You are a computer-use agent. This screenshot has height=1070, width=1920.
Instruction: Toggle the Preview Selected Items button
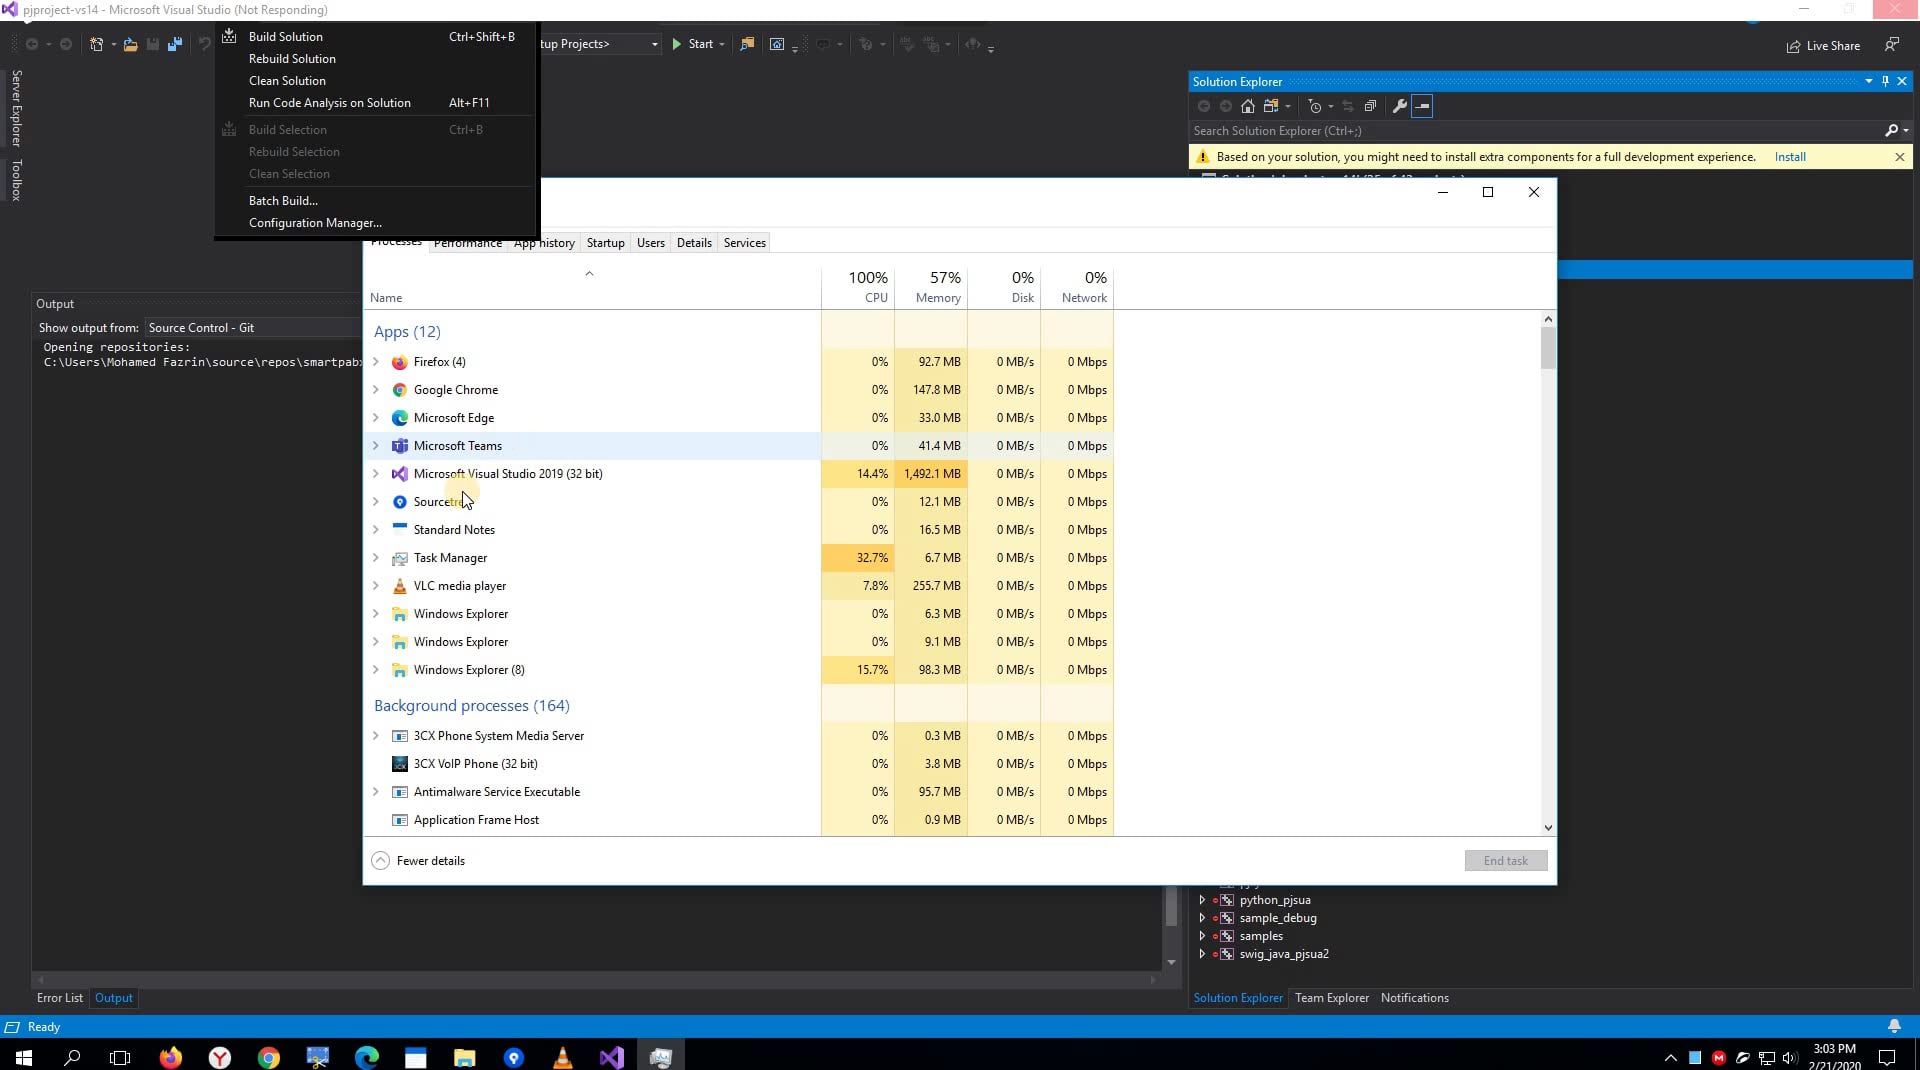(1422, 106)
